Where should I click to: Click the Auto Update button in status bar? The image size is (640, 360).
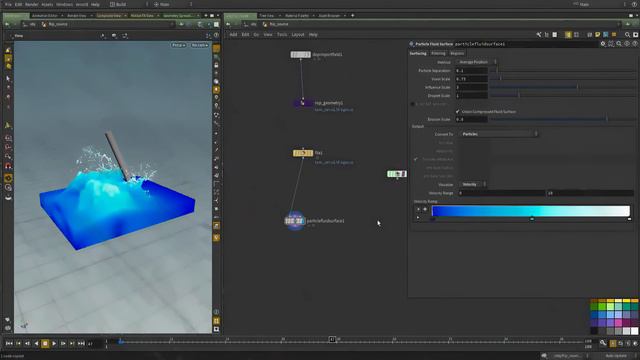[x=616, y=356]
